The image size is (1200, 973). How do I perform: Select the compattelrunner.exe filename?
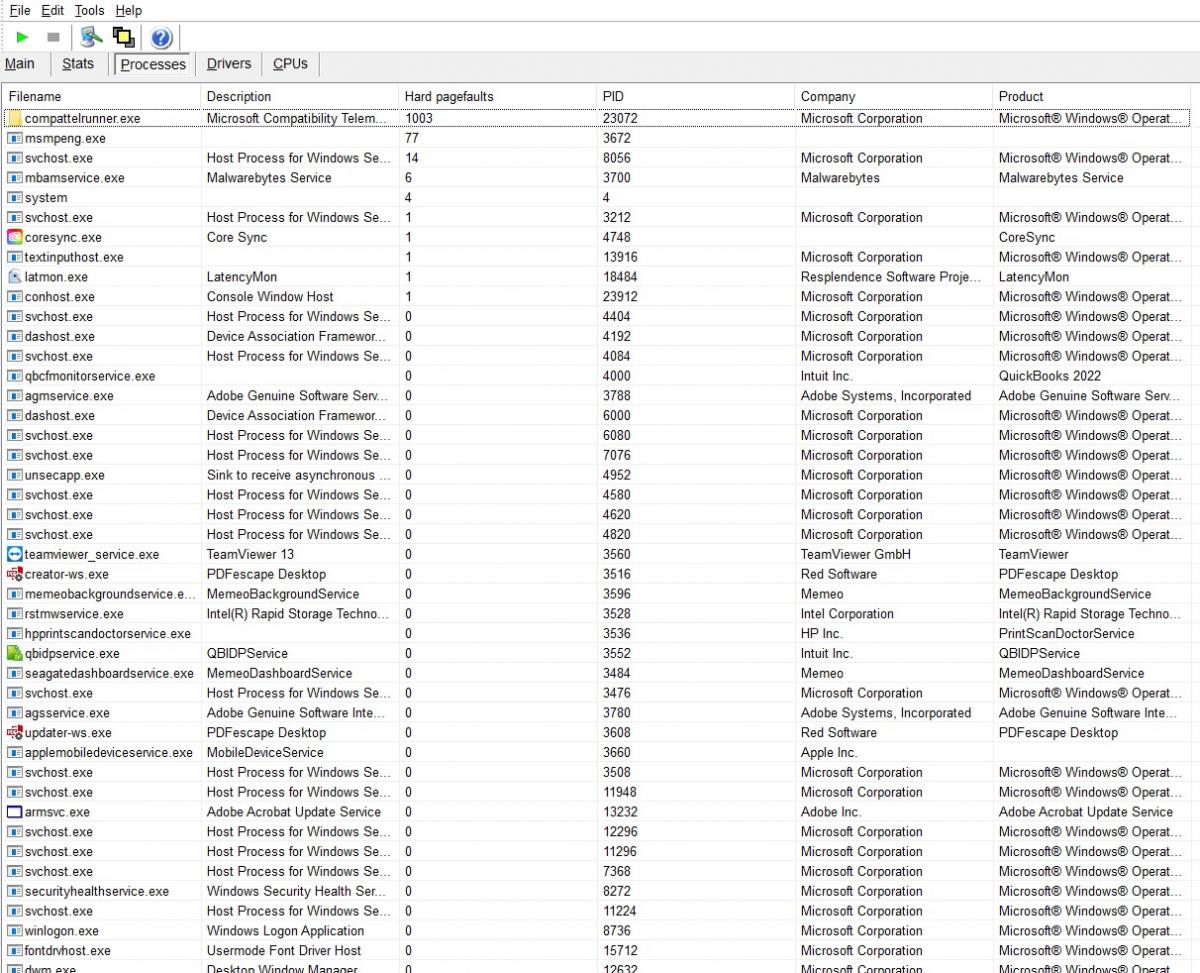click(x=82, y=118)
